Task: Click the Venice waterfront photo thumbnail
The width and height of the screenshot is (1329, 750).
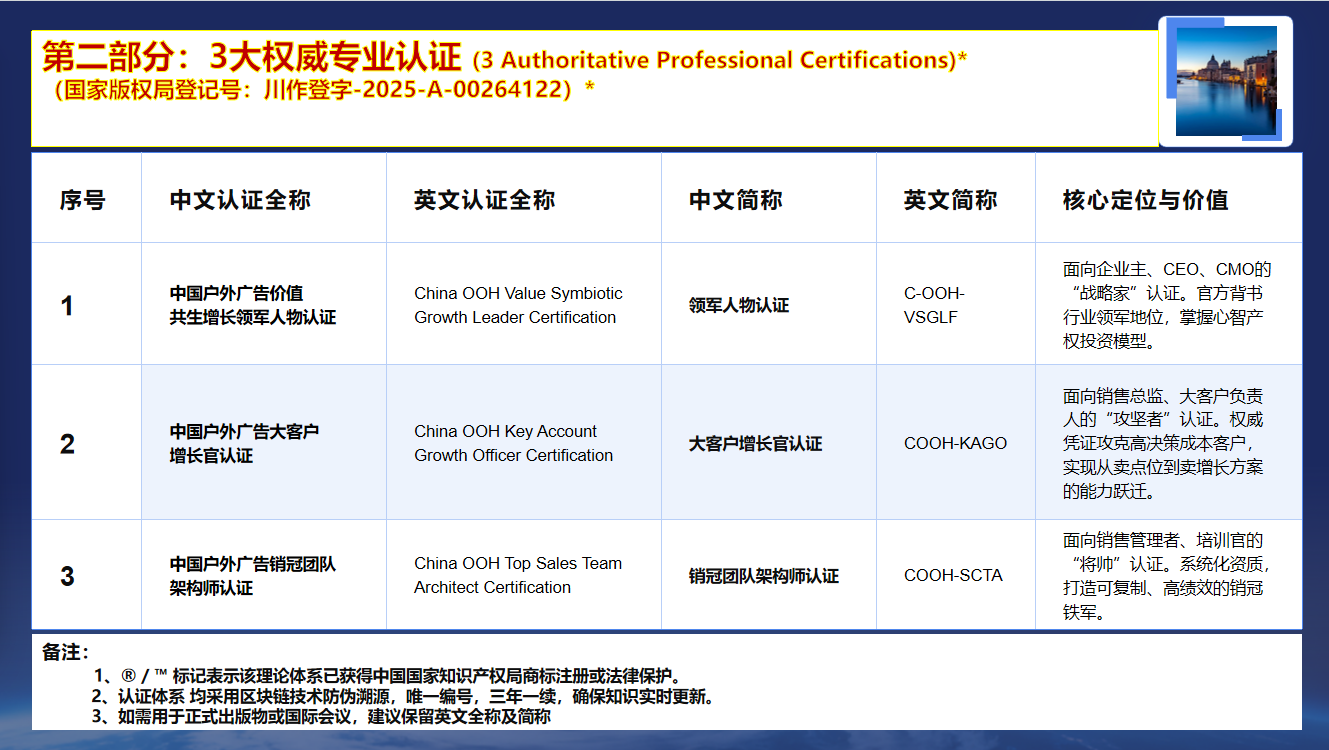Action: click(1226, 81)
